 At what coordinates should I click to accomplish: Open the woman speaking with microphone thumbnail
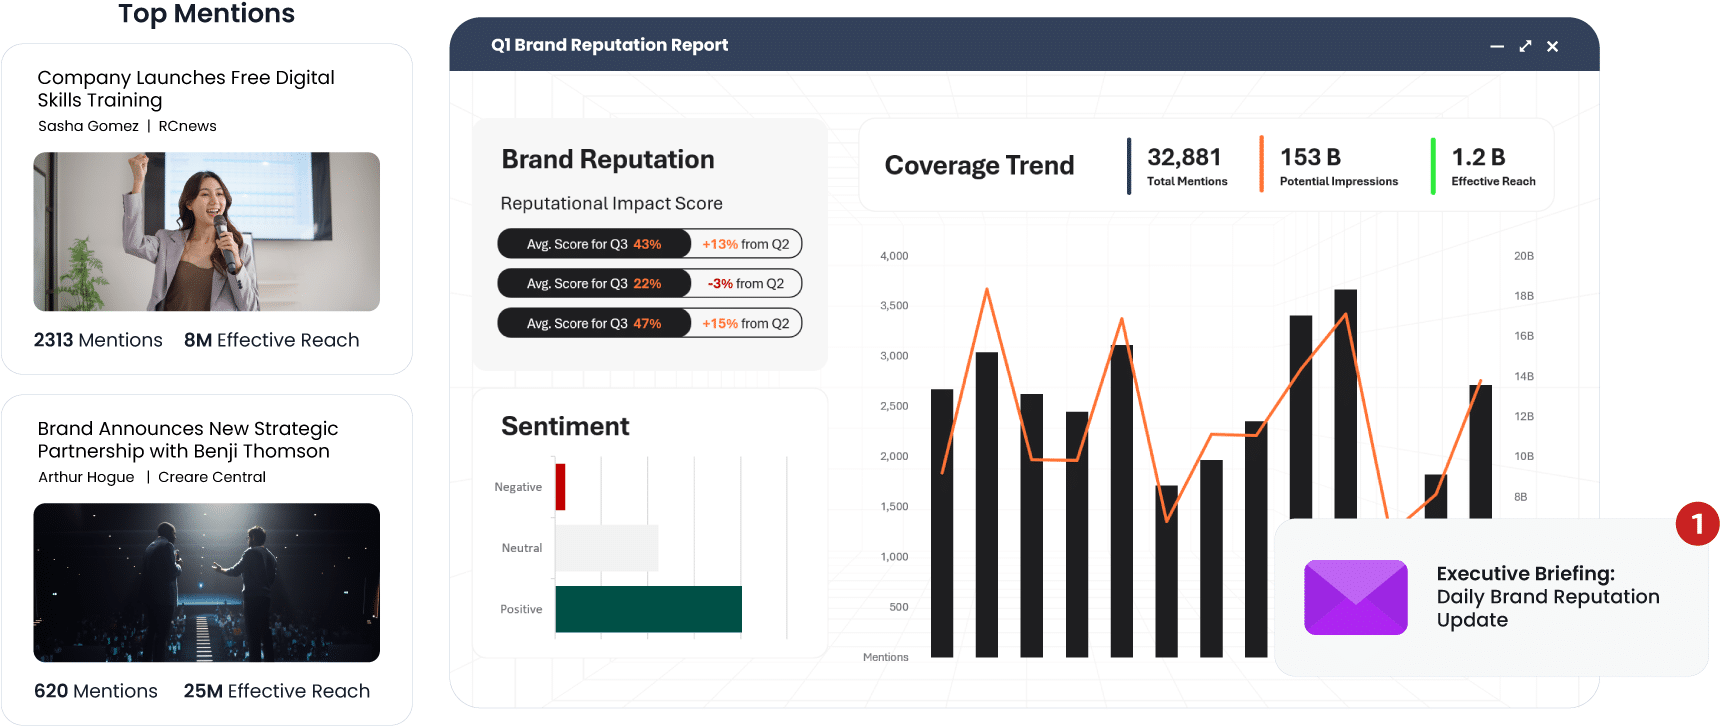coord(207,231)
